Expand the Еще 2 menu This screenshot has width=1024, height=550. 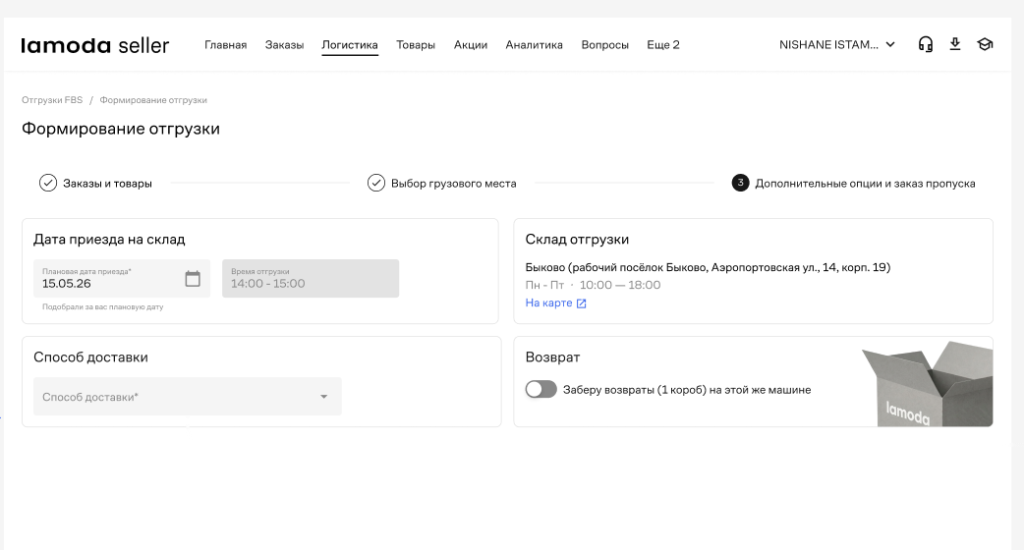(663, 44)
